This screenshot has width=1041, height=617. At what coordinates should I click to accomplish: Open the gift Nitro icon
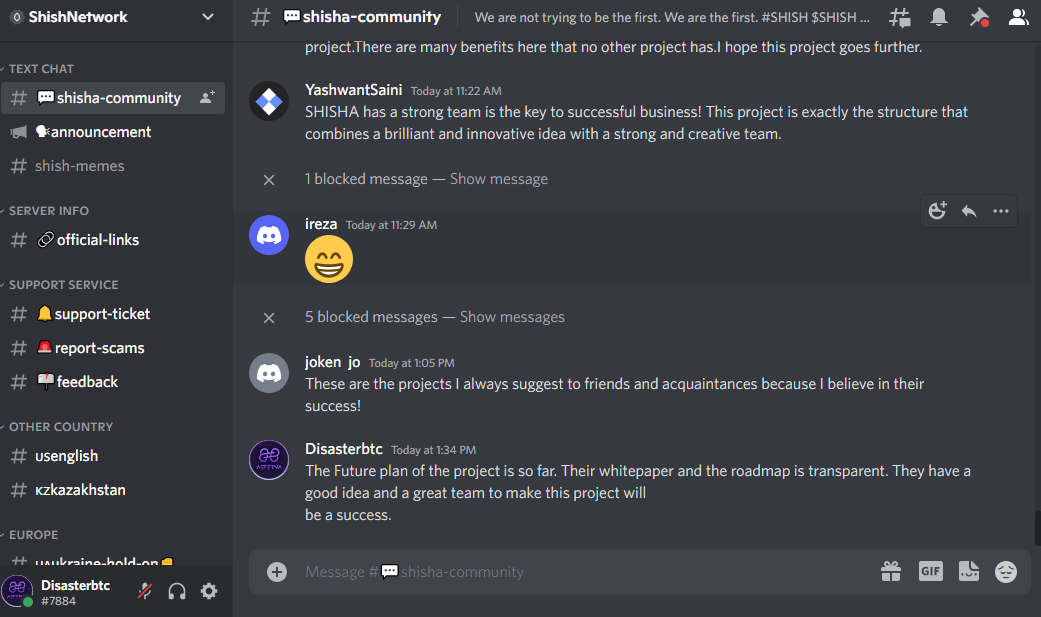891,571
